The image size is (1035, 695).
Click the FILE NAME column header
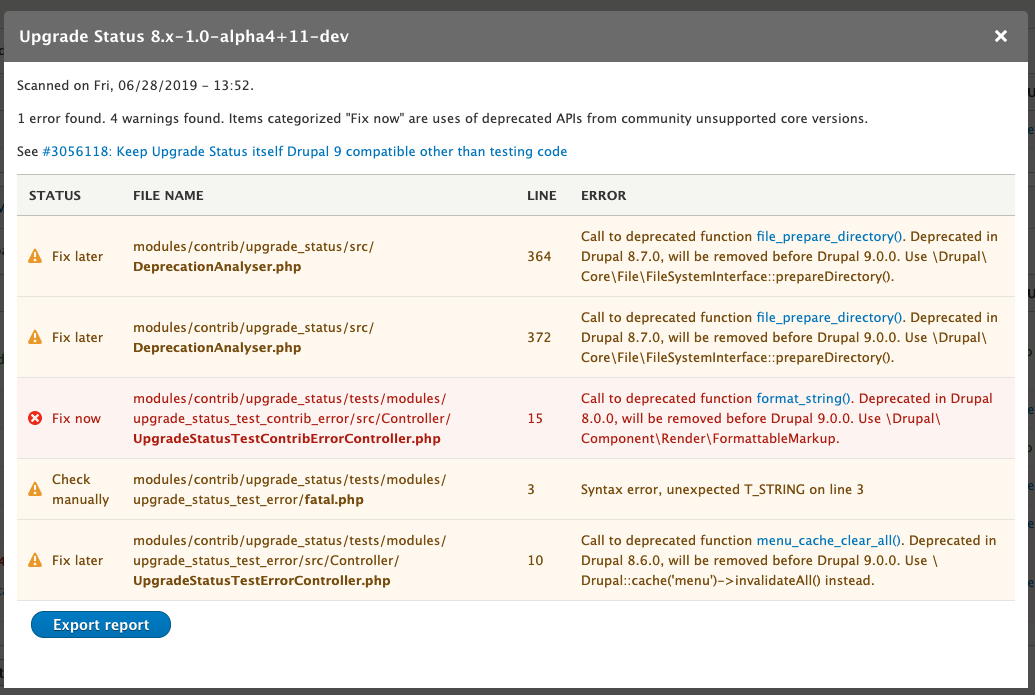pyautogui.click(x=168, y=195)
